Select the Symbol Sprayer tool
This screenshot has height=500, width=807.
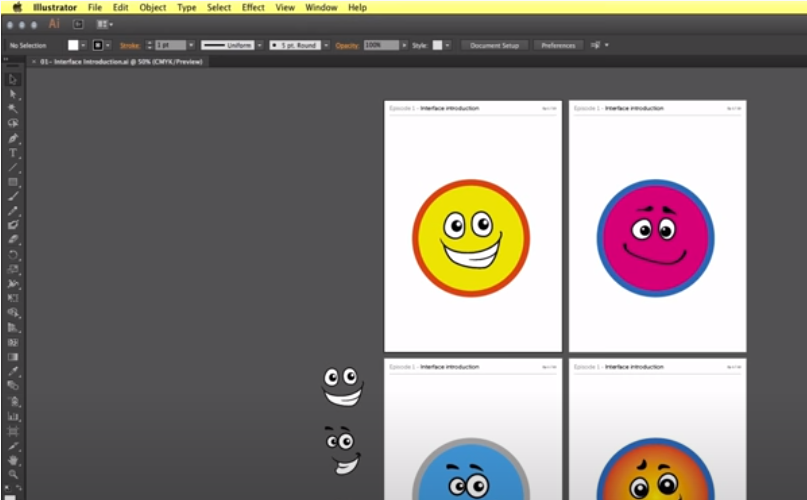[13, 401]
